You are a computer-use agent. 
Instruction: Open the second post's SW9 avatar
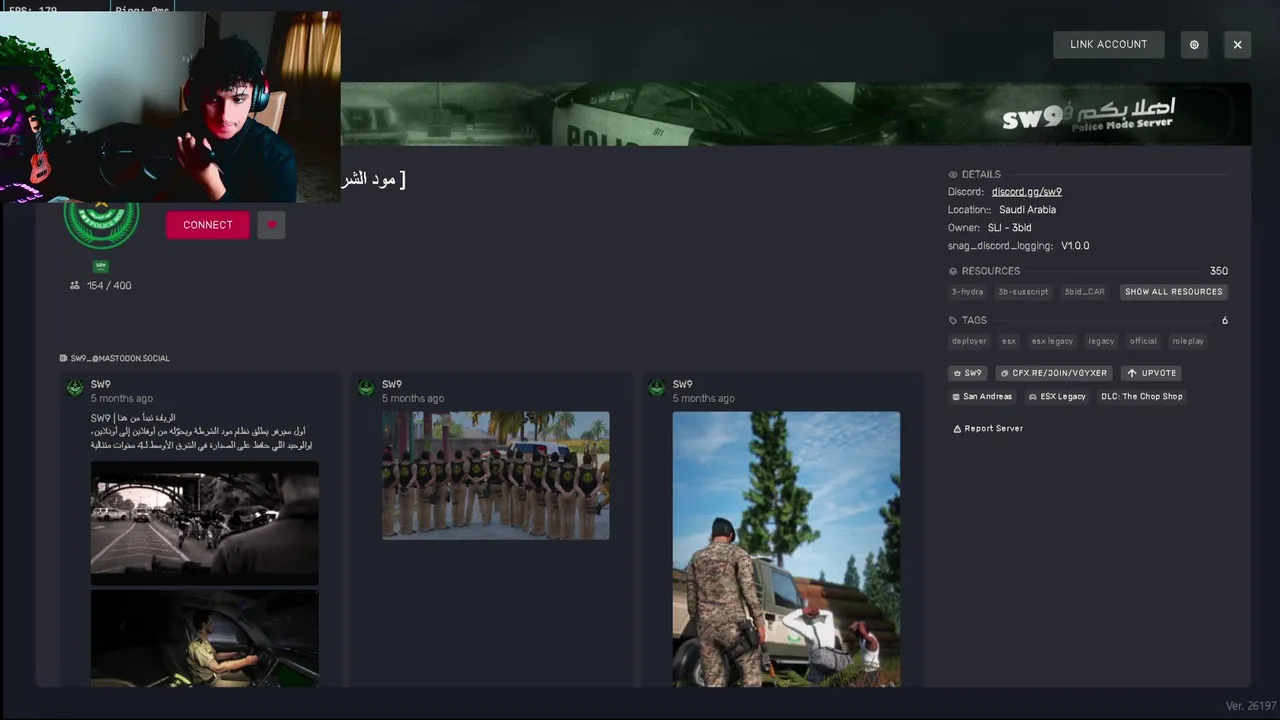tap(366, 388)
